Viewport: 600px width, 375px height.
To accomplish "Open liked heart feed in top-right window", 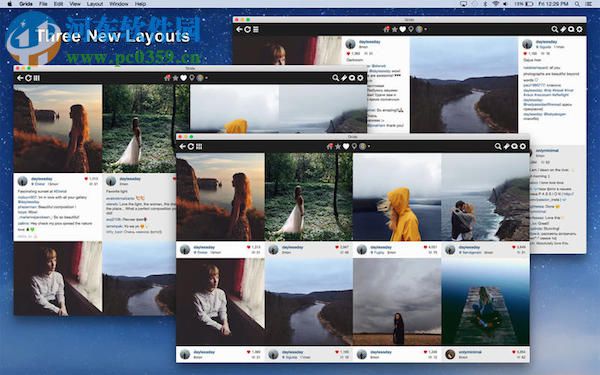I will pos(403,29).
